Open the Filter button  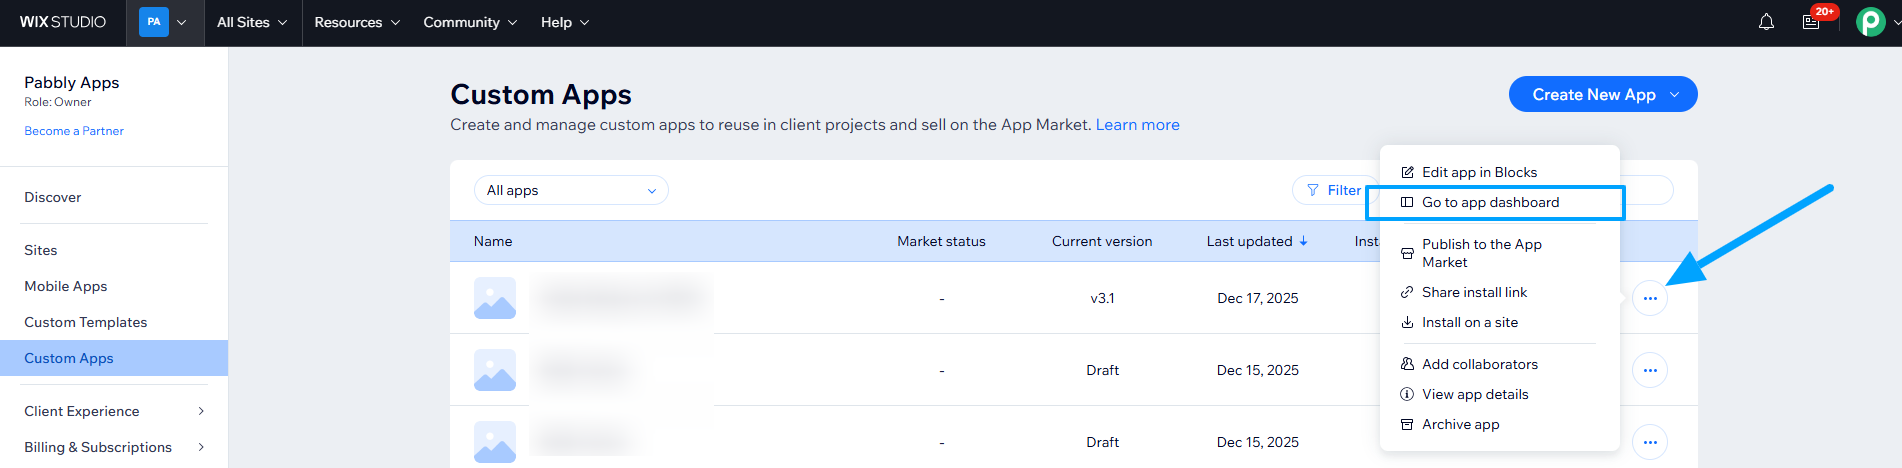coord(1334,190)
